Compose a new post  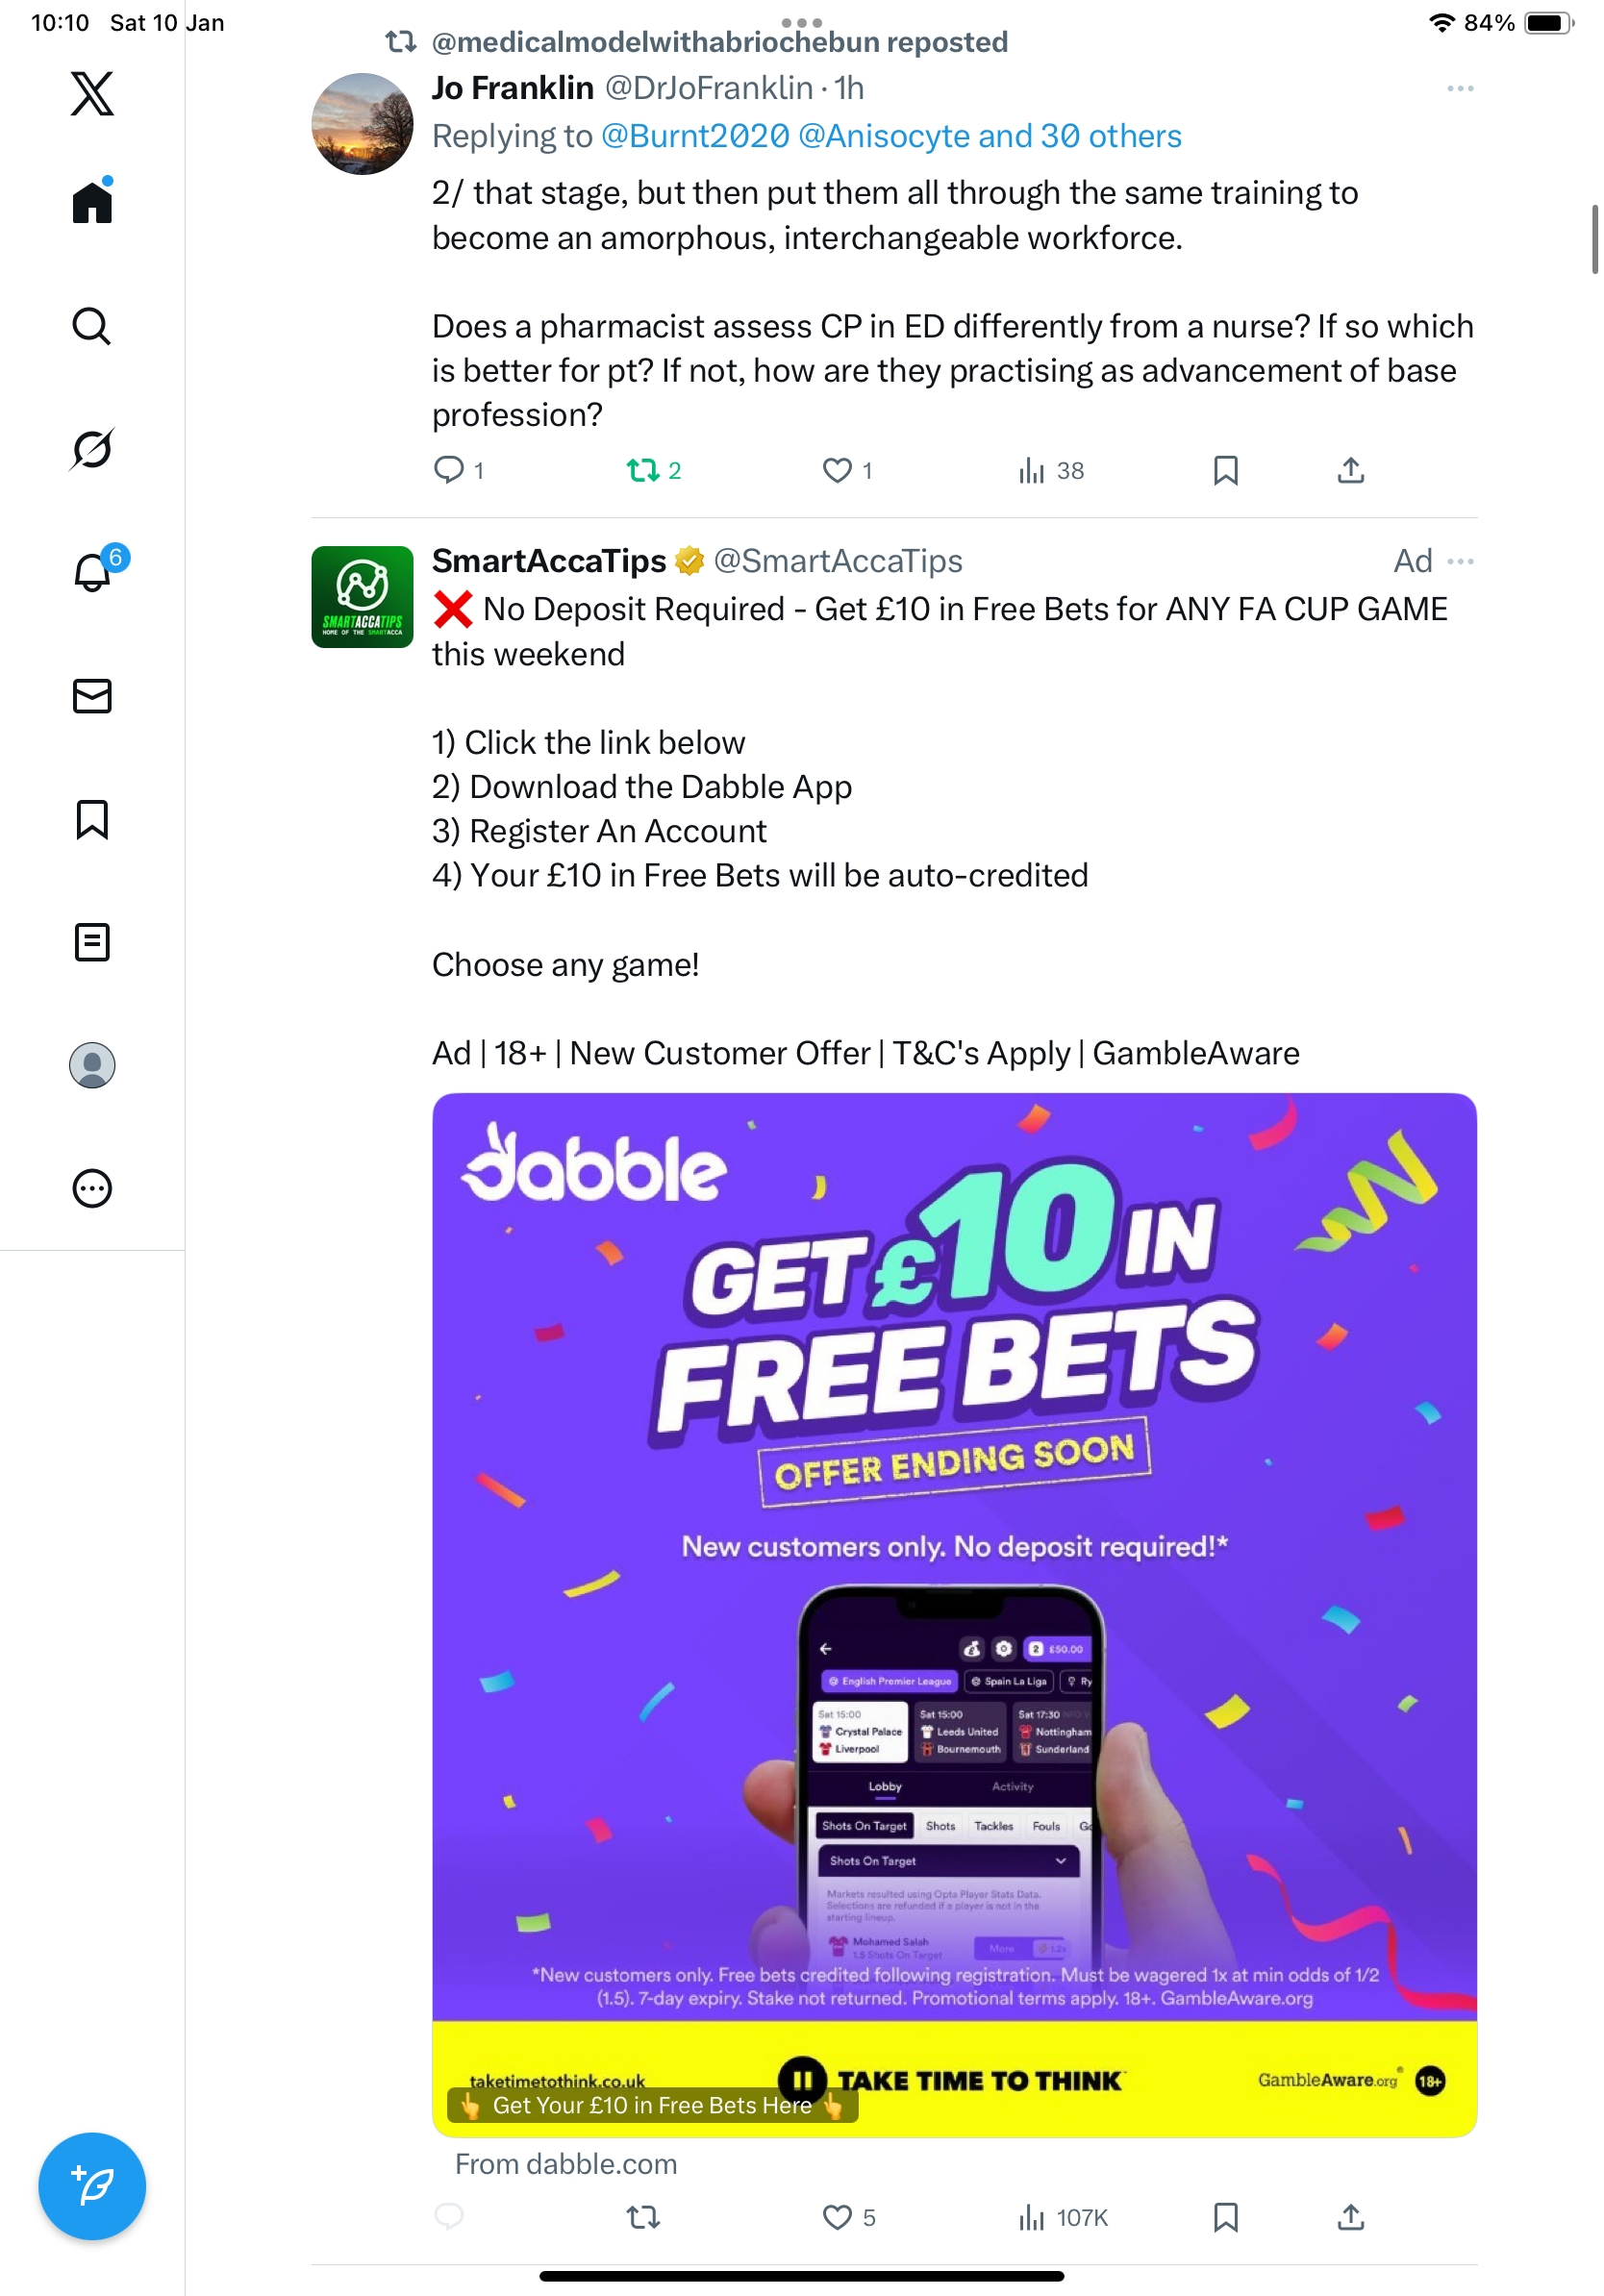click(92, 2186)
